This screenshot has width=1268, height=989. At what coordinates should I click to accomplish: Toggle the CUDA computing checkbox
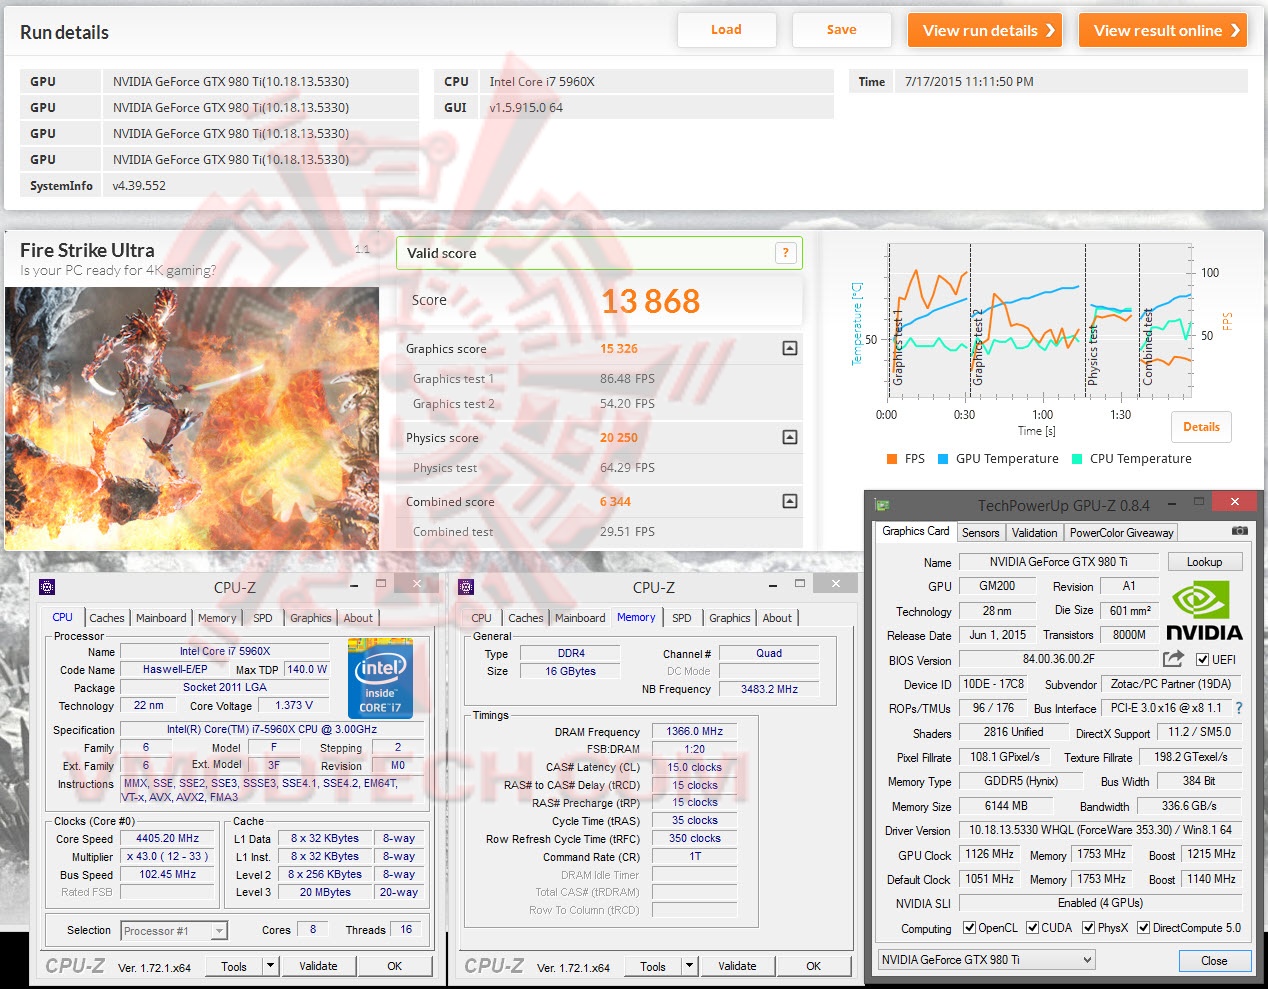coord(1033,928)
